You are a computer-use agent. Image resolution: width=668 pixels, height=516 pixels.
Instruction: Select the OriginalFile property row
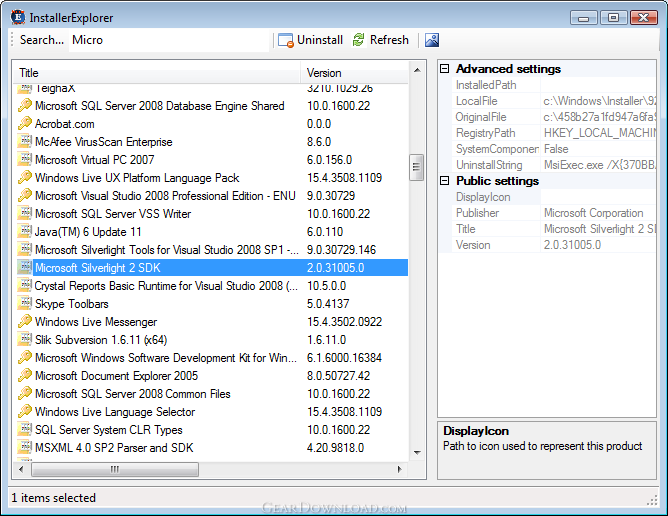point(553,117)
